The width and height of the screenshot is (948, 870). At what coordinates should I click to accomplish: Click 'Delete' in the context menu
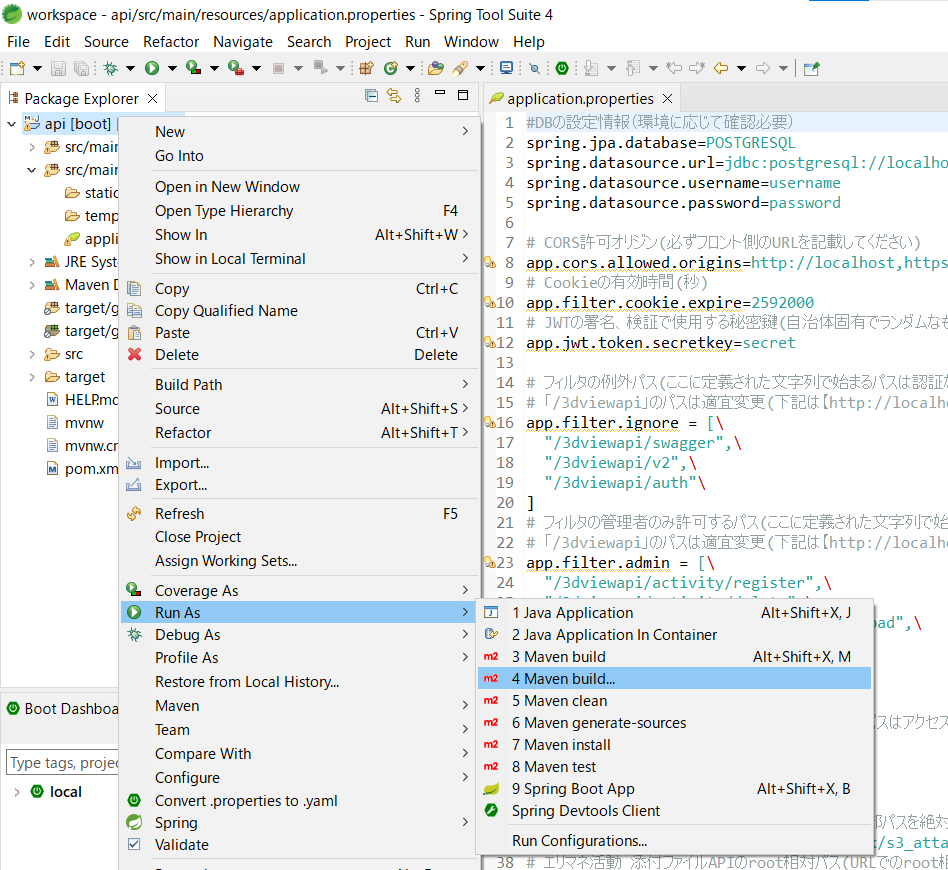coord(299,355)
